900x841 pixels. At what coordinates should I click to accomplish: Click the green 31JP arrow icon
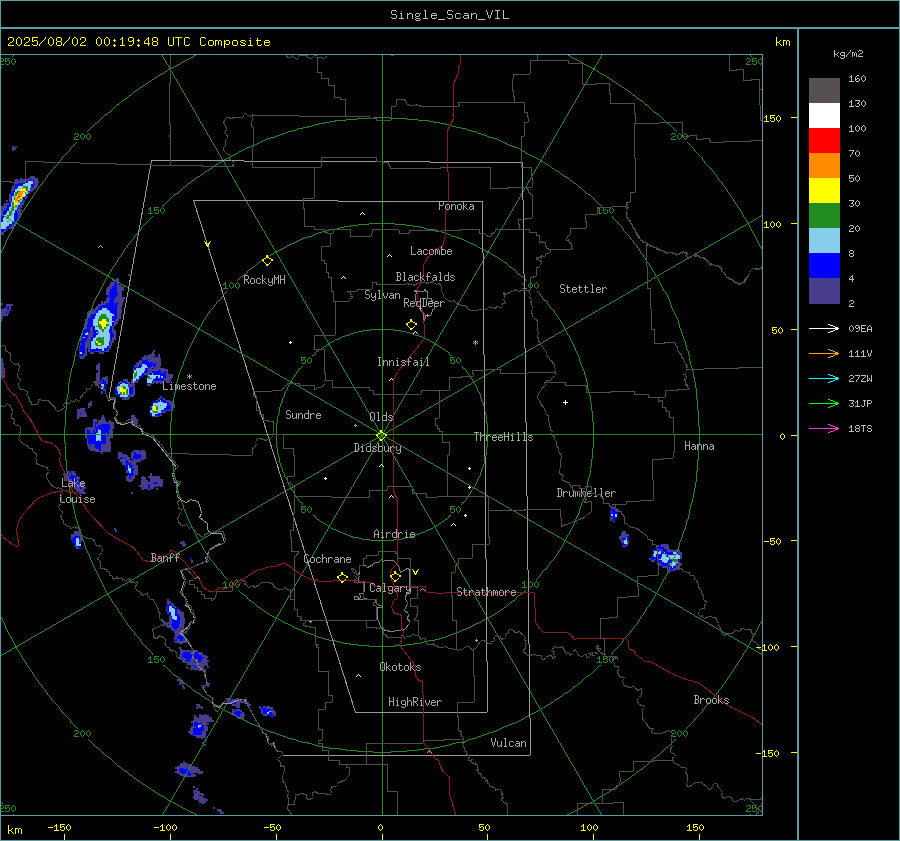tap(824, 404)
